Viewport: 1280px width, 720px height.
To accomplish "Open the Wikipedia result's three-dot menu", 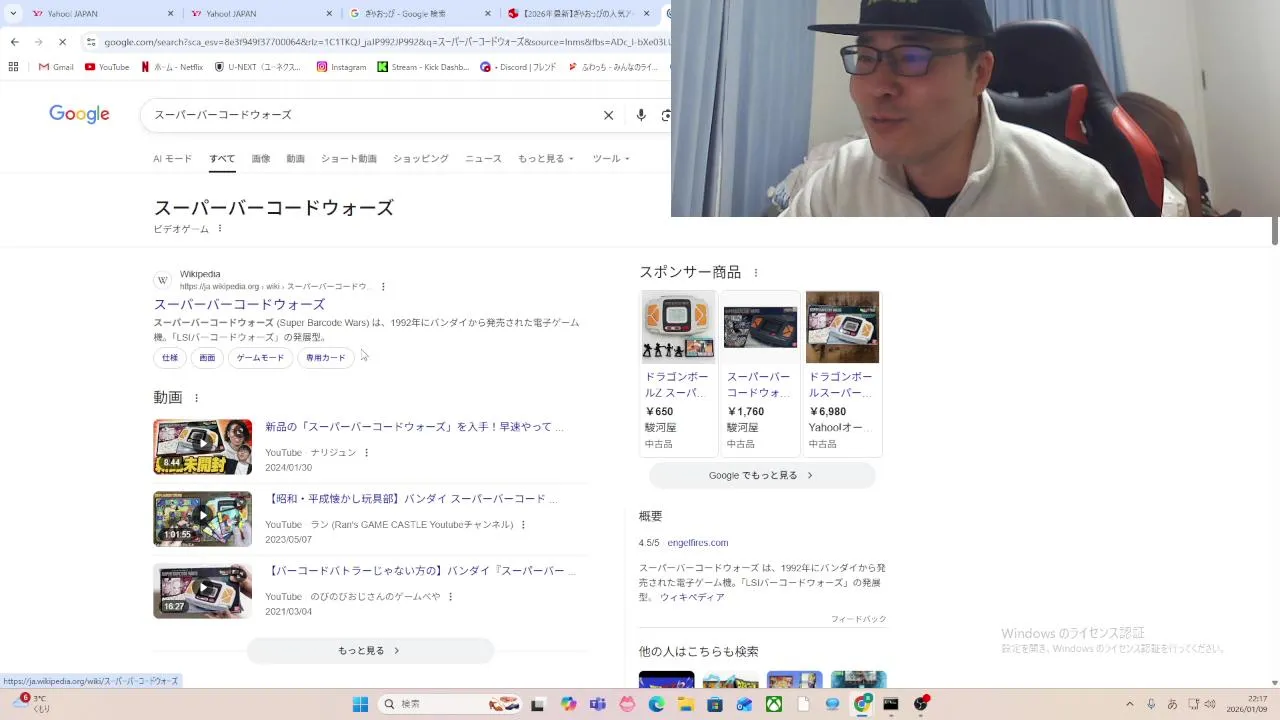I will (x=383, y=287).
